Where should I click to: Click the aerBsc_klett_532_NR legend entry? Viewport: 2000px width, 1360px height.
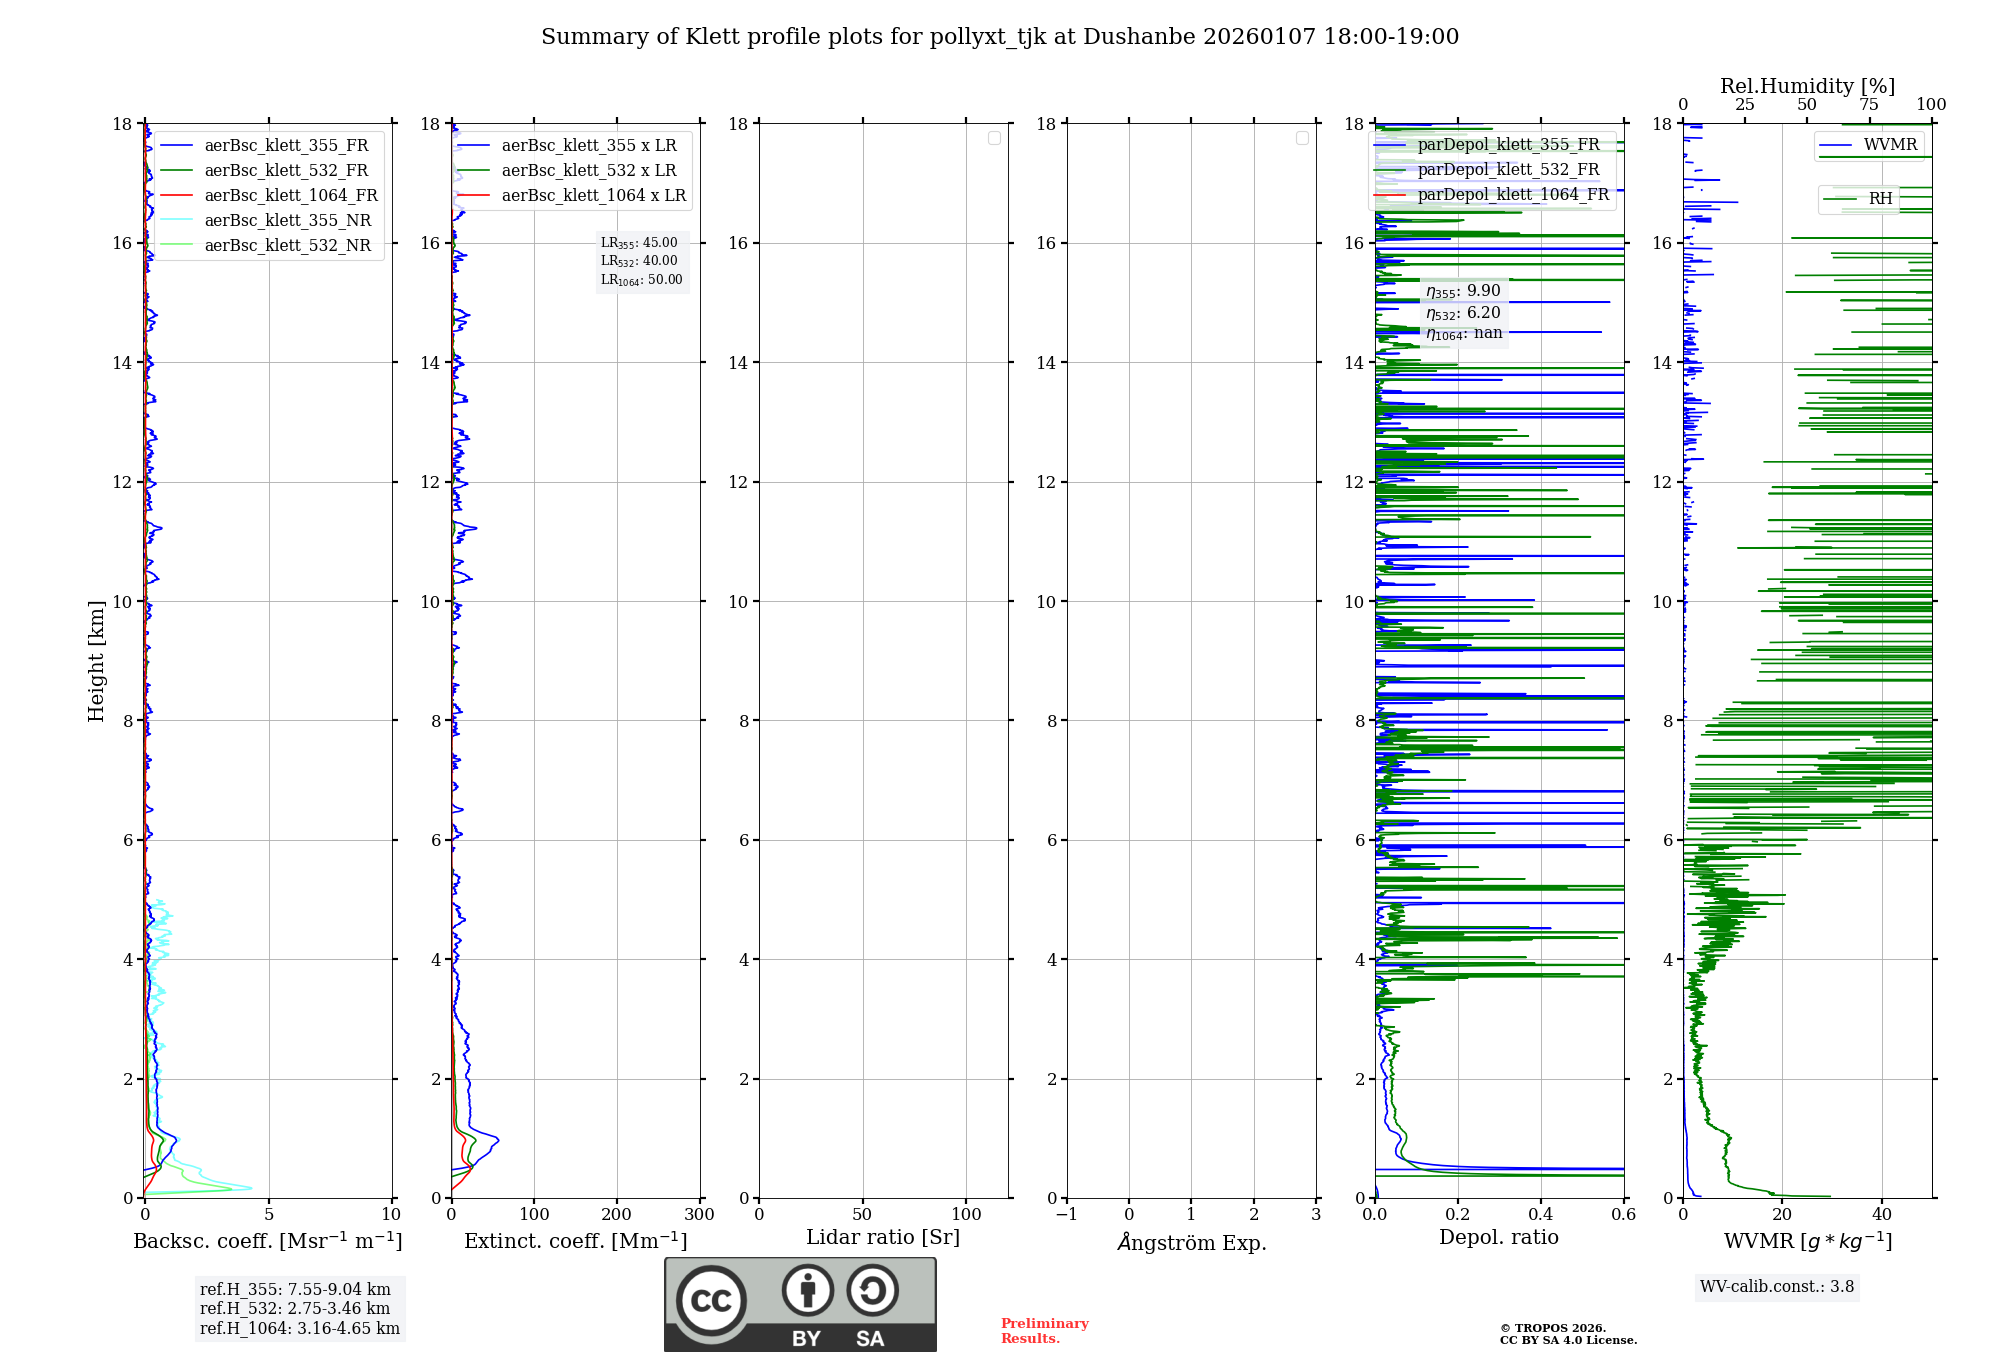(x=287, y=245)
